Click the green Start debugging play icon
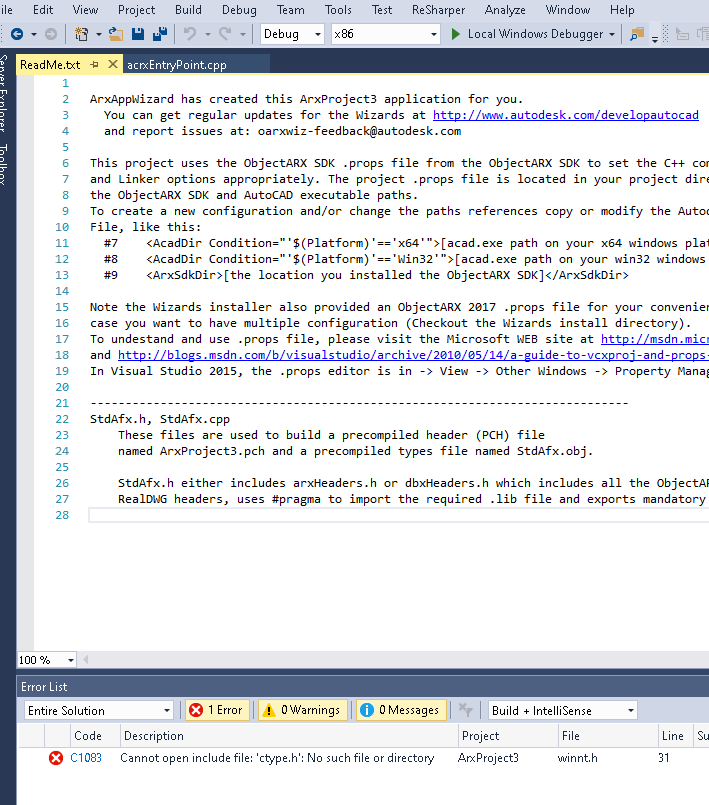 click(x=455, y=34)
